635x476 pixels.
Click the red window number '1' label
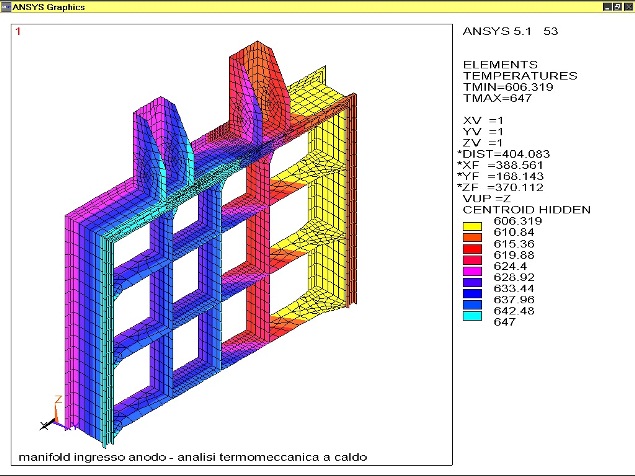click(x=18, y=31)
